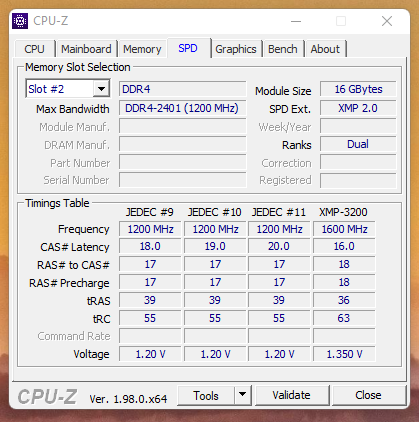This screenshot has height=422, width=419.
Task: Open the Mainboard tab
Action: (x=86, y=49)
